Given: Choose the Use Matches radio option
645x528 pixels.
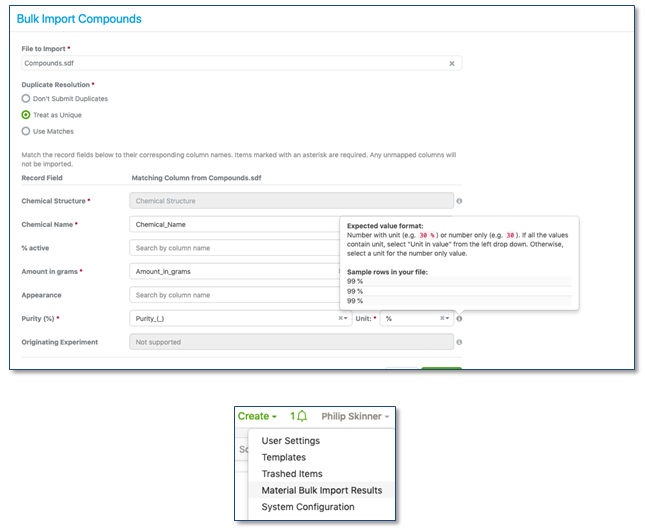Looking at the screenshot, I should (26, 131).
